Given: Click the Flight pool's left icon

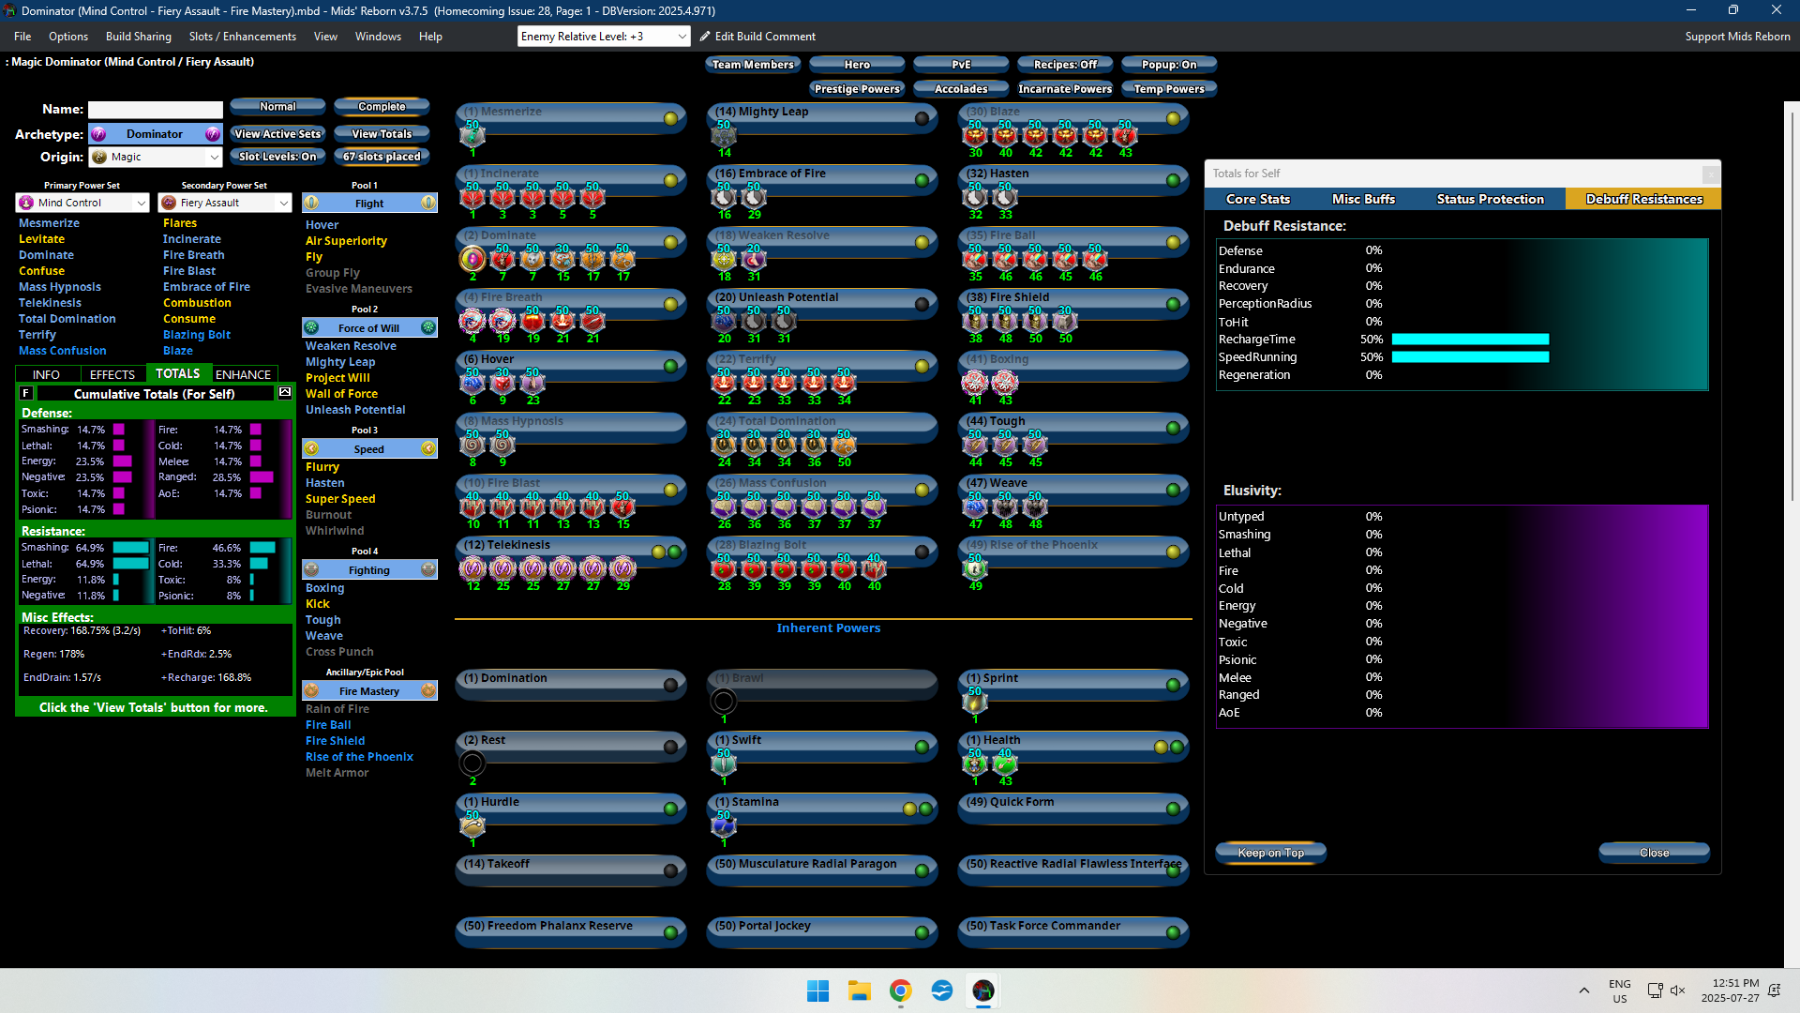Looking at the screenshot, I should pyautogui.click(x=312, y=203).
